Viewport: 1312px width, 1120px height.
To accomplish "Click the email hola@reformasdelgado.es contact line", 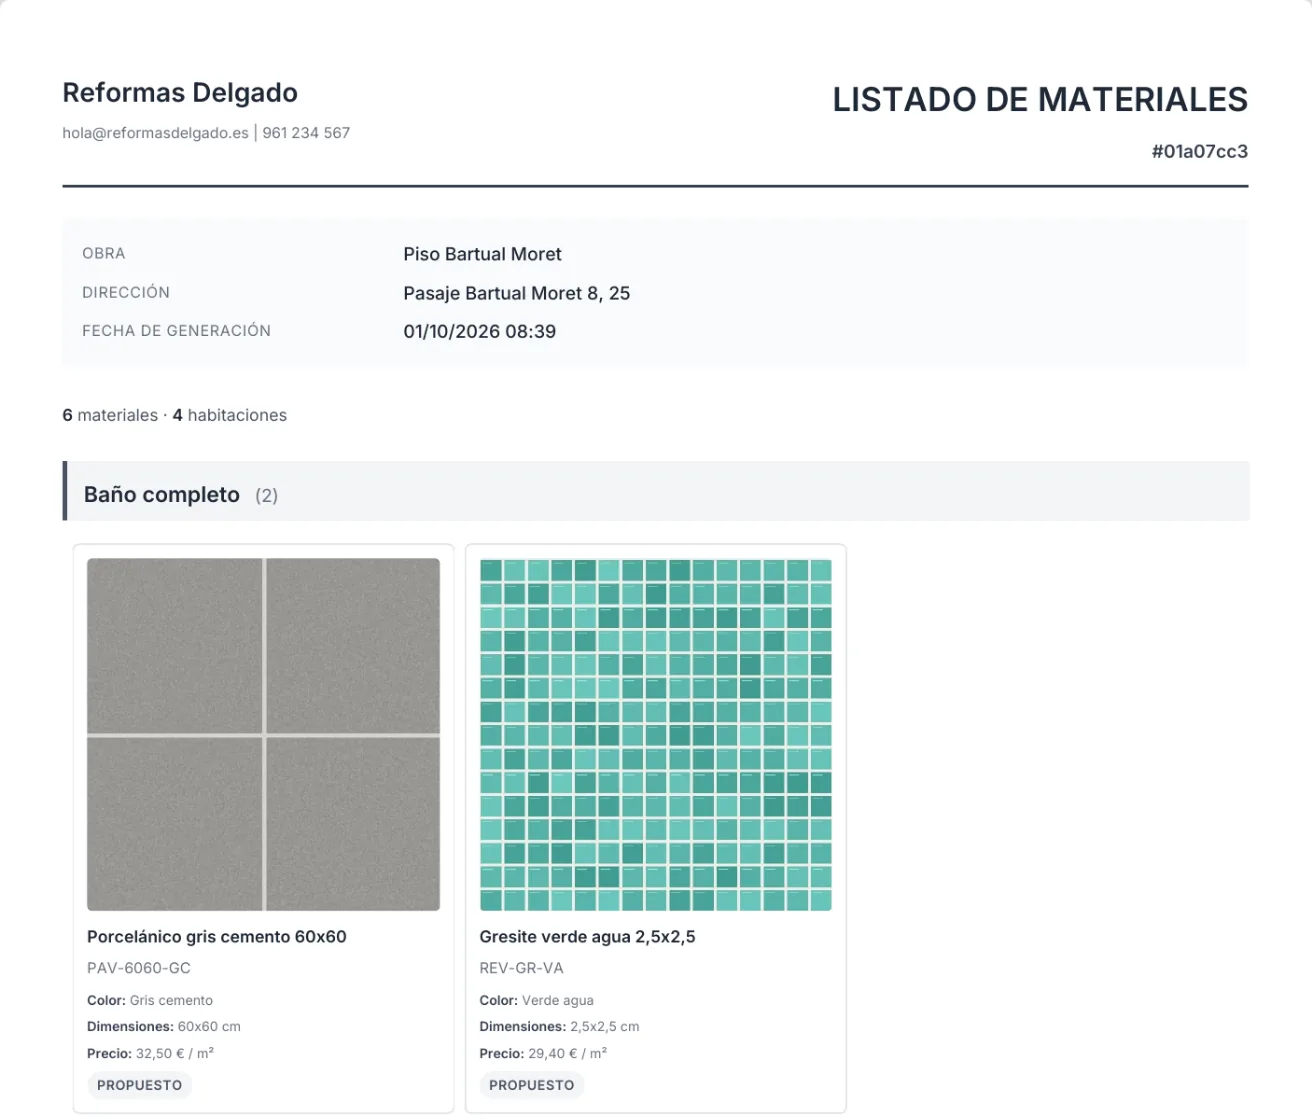I will click(x=206, y=133).
